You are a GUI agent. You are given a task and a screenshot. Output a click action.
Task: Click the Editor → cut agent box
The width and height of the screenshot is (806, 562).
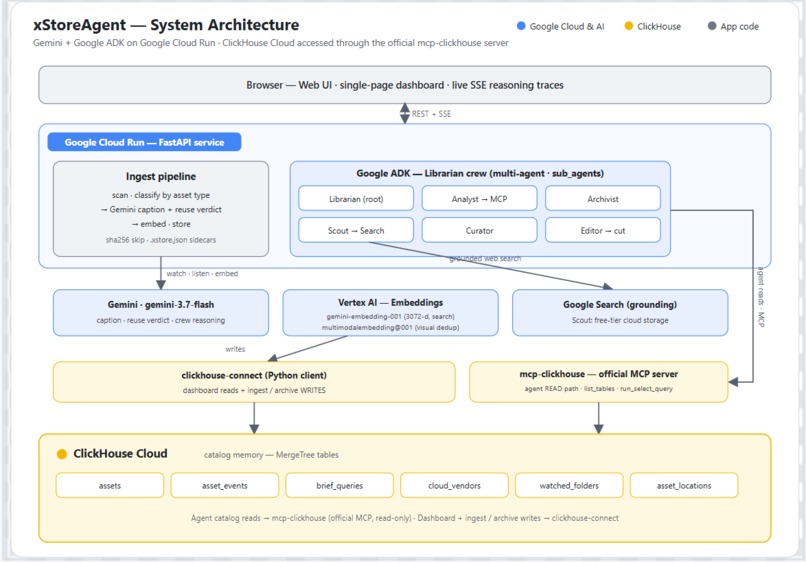click(x=602, y=230)
